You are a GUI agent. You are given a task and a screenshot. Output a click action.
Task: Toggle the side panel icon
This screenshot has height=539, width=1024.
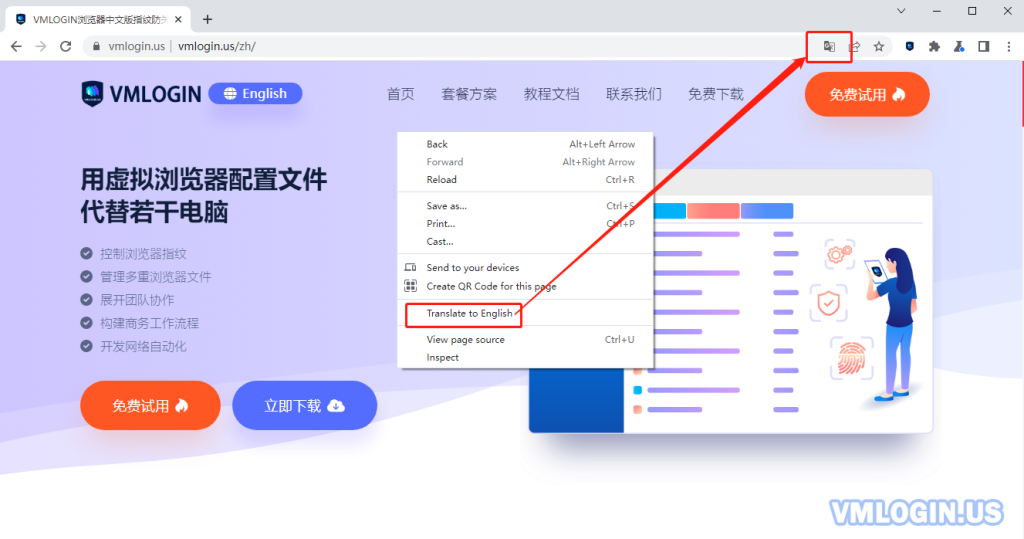tap(984, 46)
